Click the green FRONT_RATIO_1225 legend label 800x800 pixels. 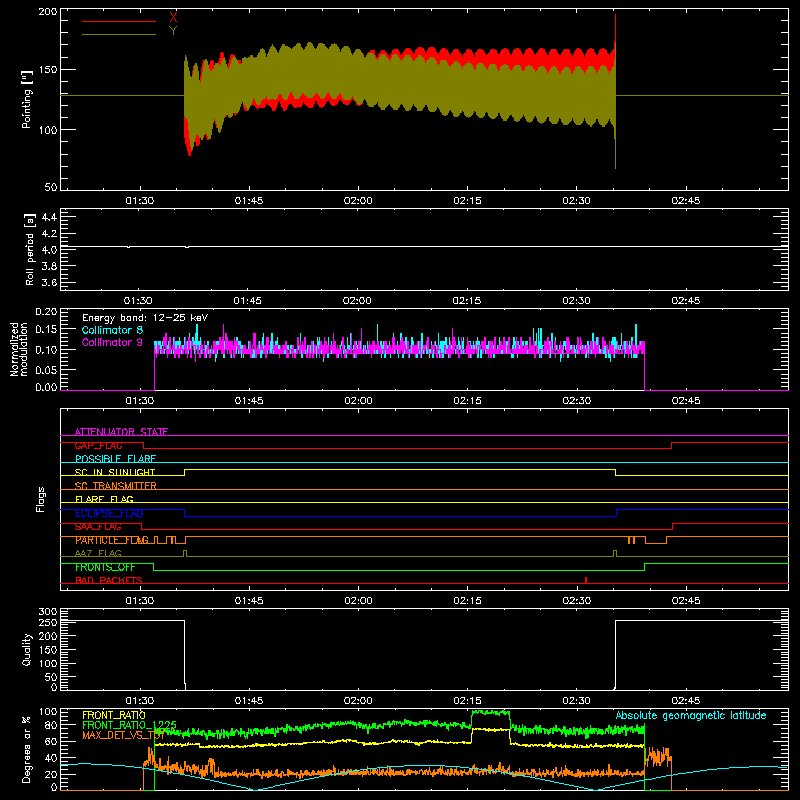(130, 725)
